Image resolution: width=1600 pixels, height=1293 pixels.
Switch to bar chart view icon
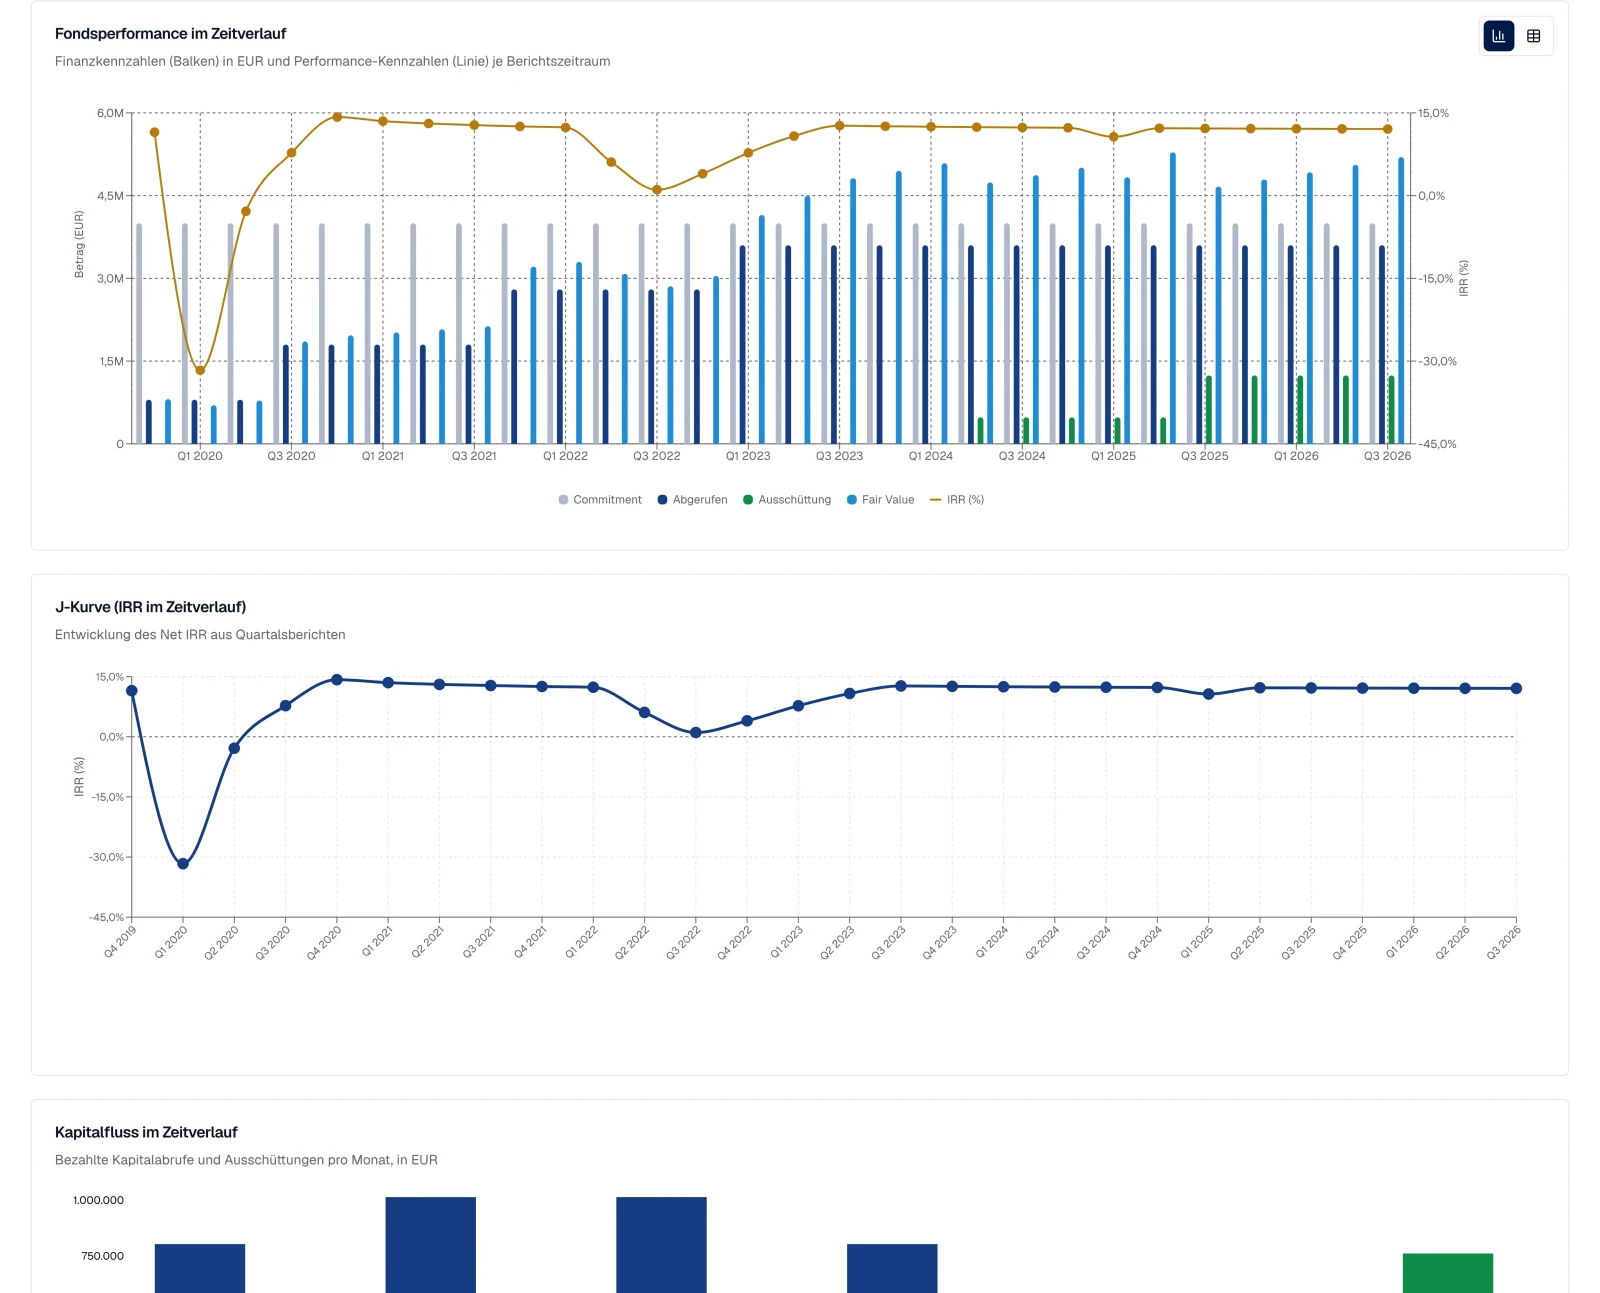[1498, 36]
